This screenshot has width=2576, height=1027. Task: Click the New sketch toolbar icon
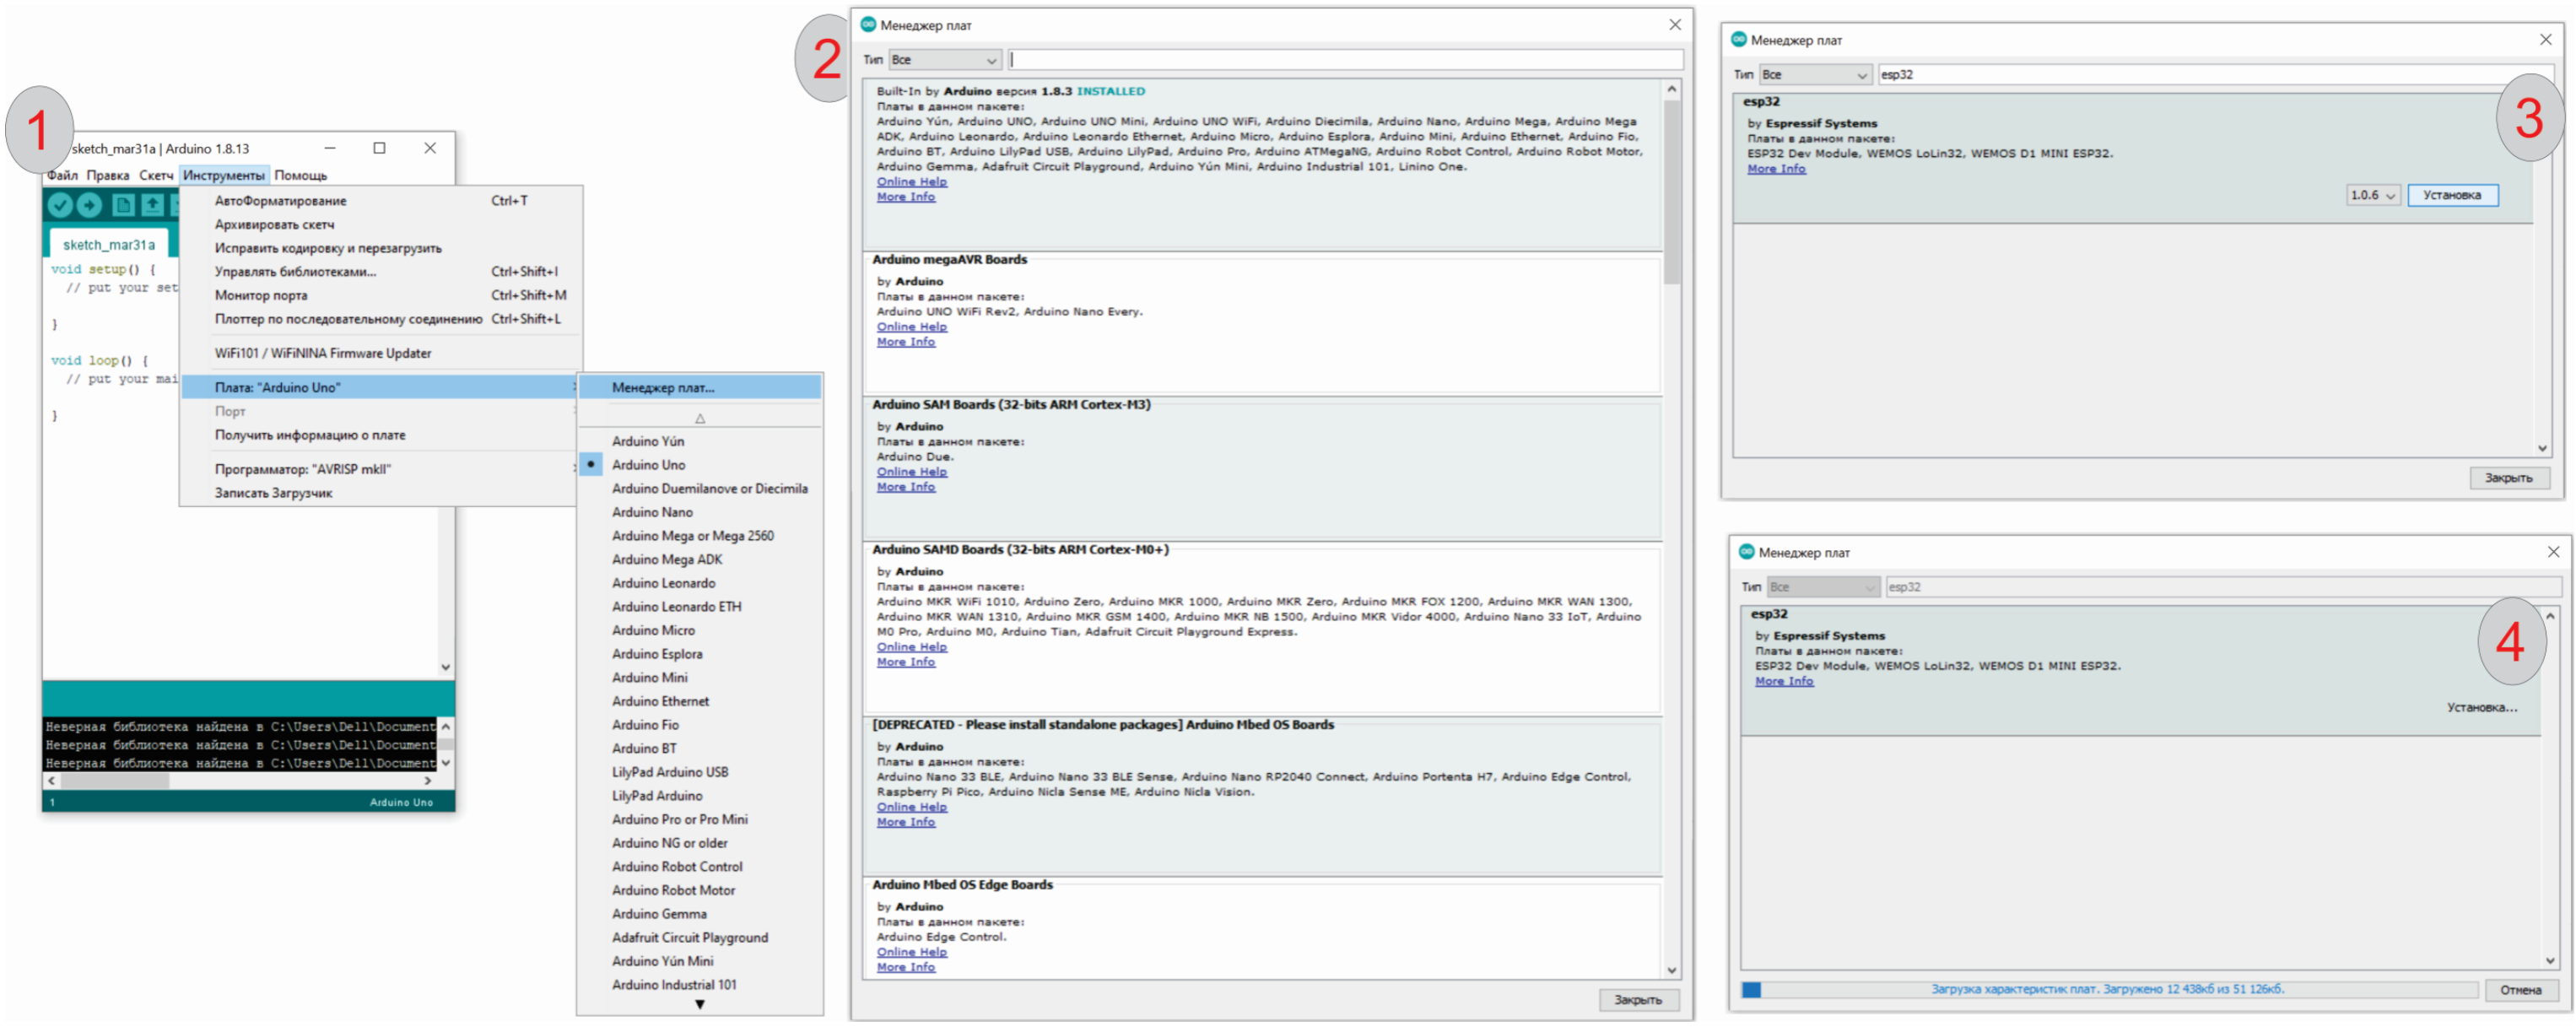[x=122, y=205]
